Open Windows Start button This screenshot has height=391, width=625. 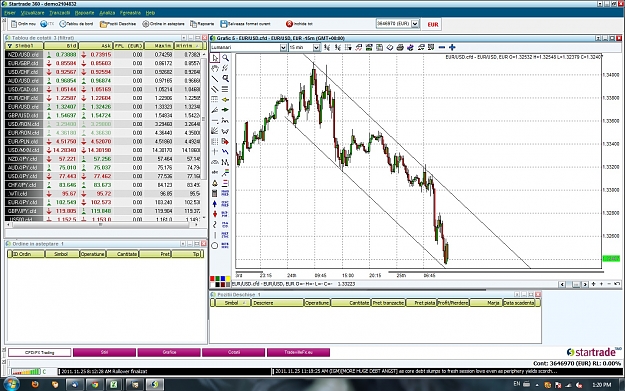(x=11, y=384)
